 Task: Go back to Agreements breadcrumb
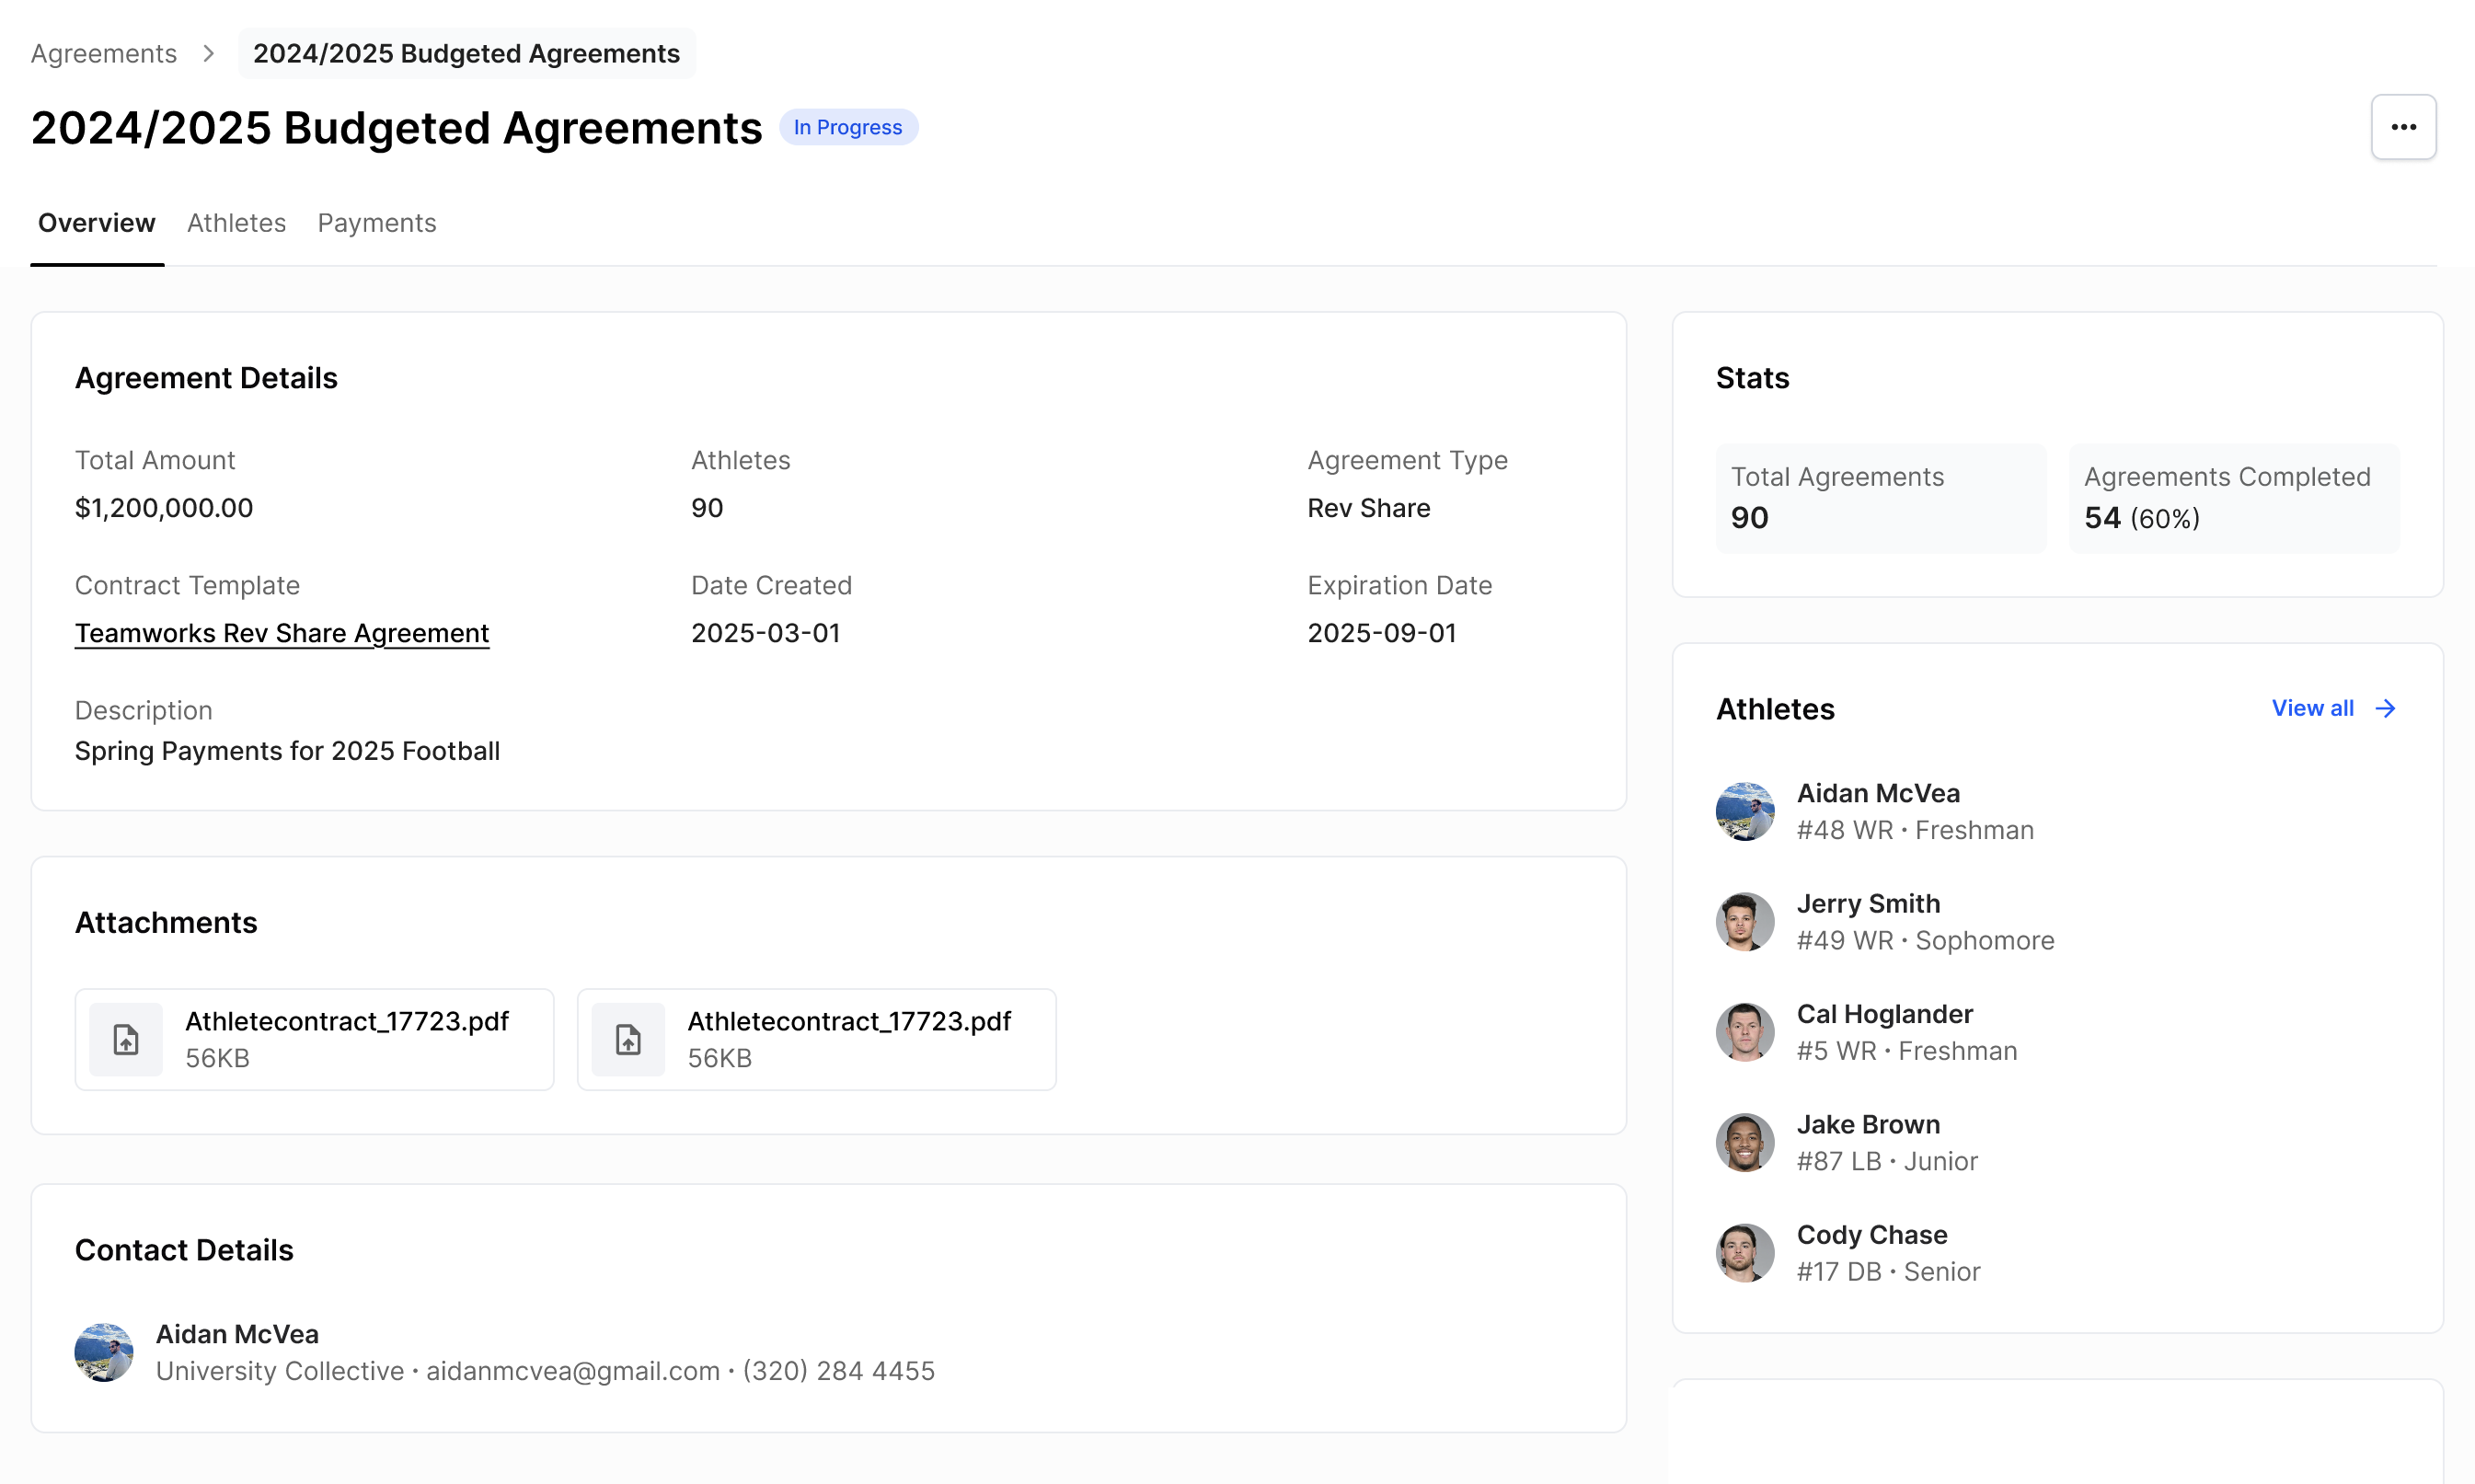click(104, 53)
